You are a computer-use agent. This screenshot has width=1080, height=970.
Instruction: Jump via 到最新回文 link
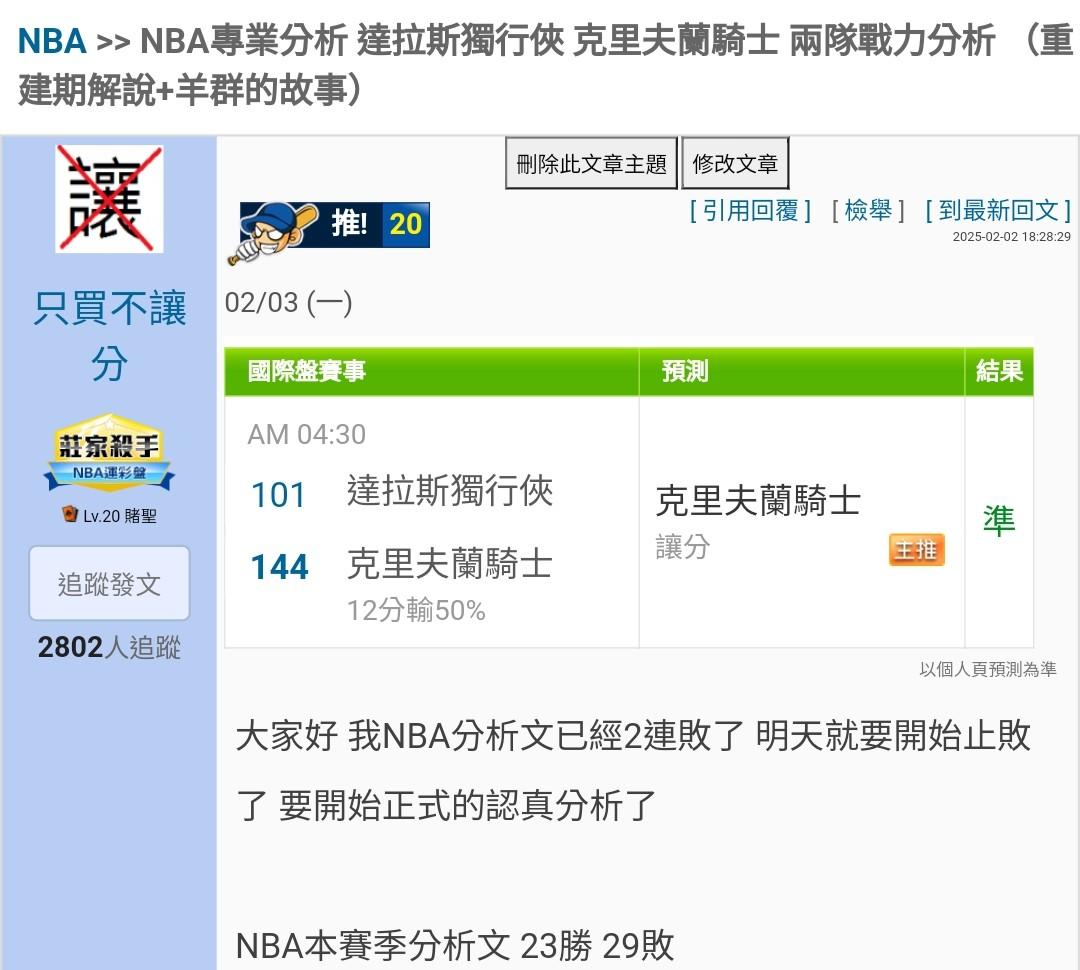click(x=998, y=210)
